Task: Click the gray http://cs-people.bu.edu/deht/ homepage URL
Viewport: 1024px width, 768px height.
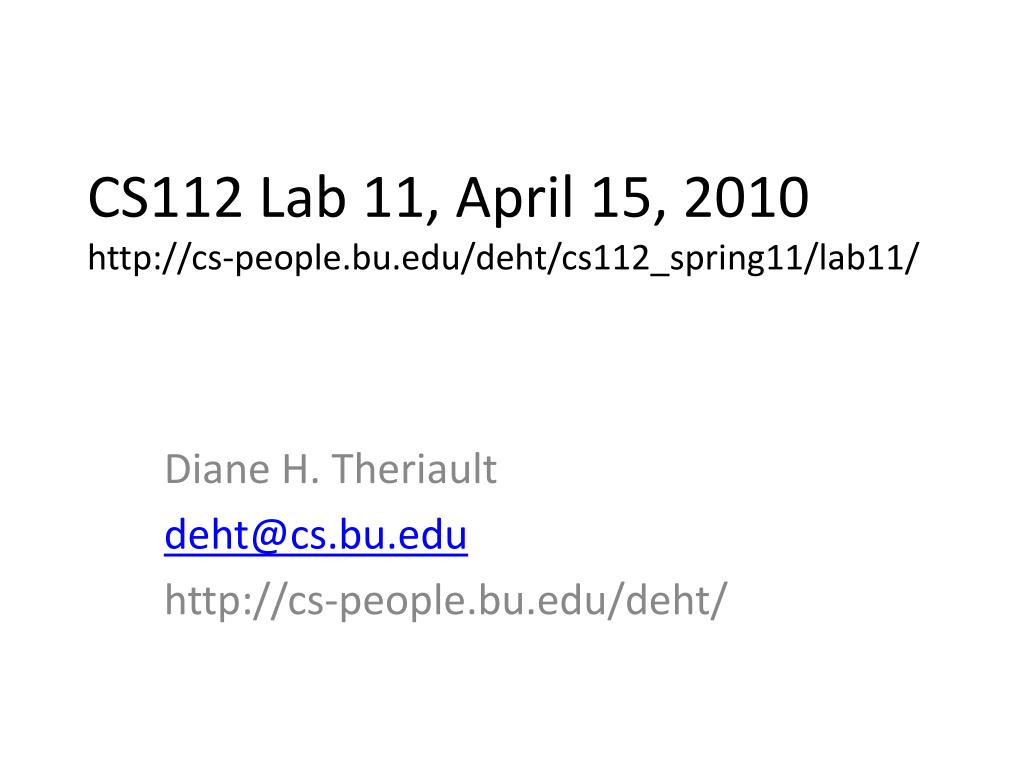Action: pyautogui.click(x=445, y=600)
